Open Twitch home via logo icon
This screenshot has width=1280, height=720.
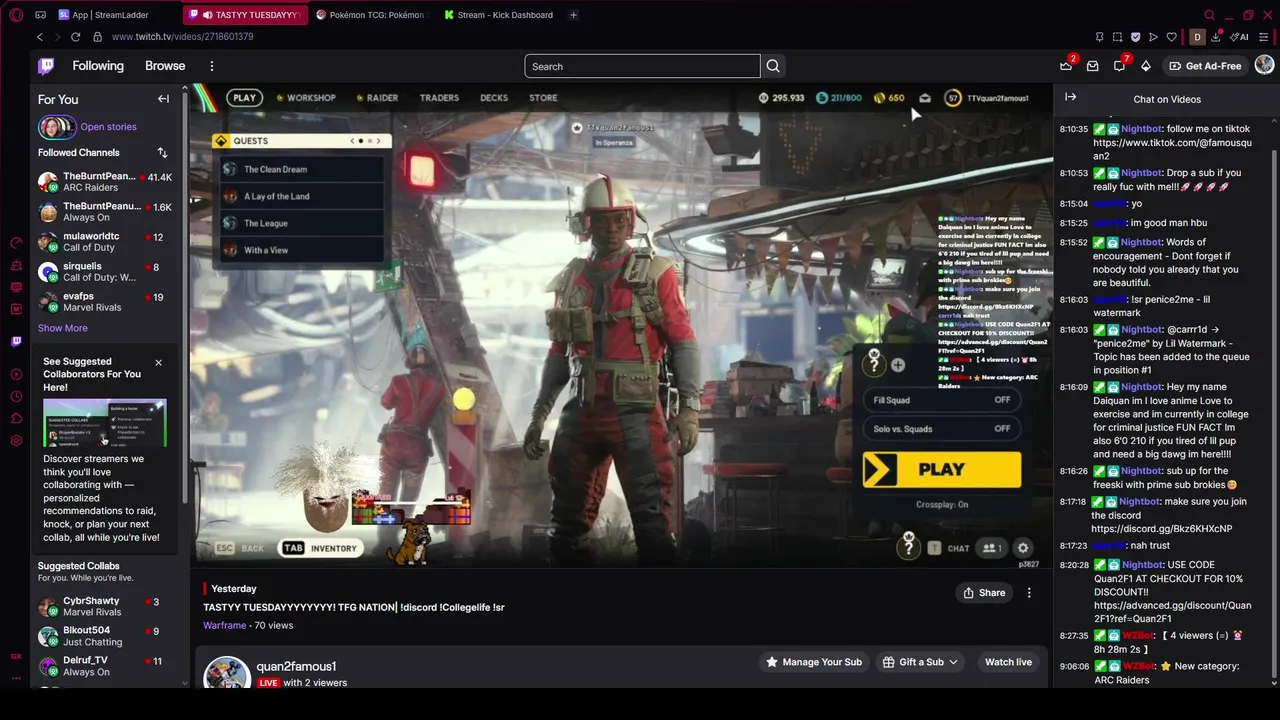(x=46, y=66)
